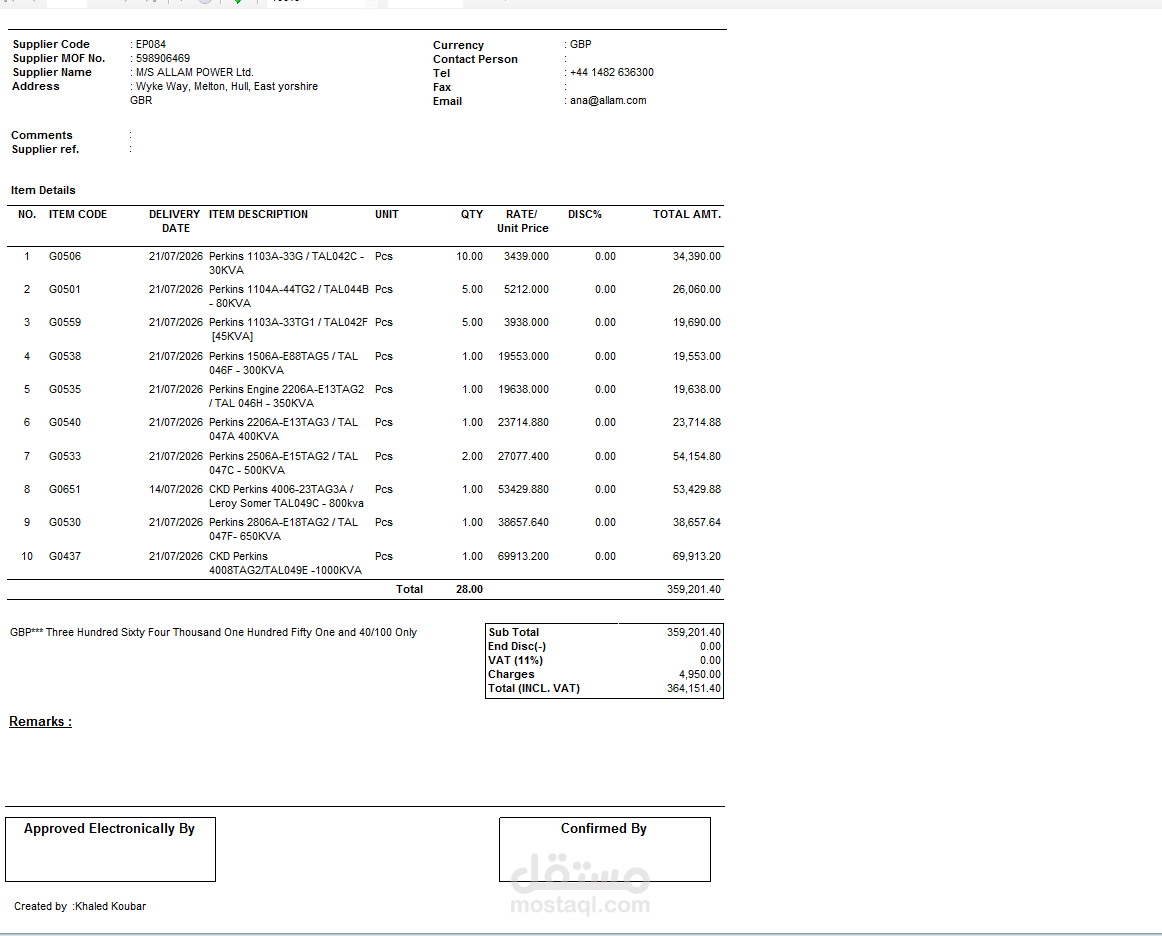Click the amount in words starting GBP*** Three Hundred
1162x936 pixels.
click(213, 633)
